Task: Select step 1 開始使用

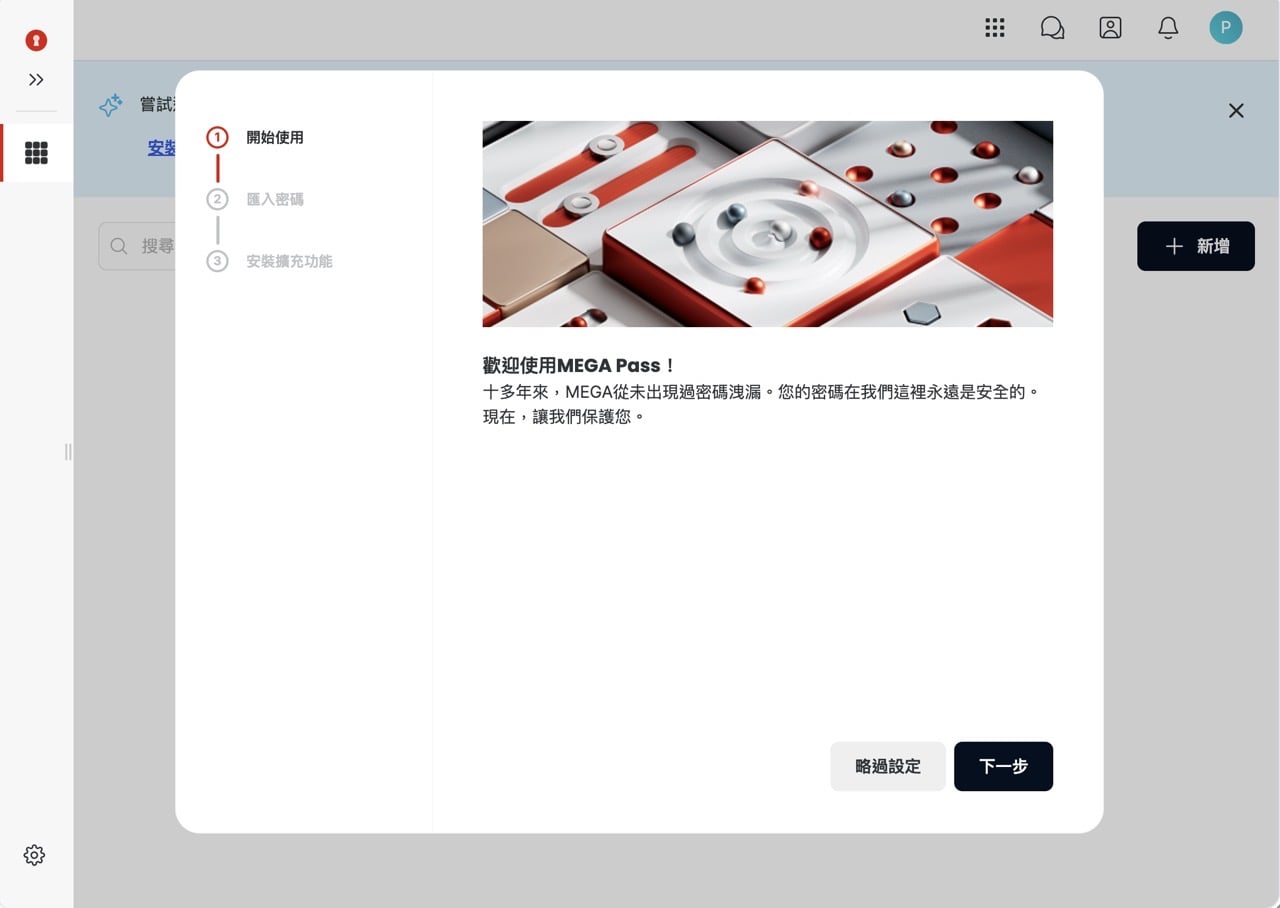Action: [255, 137]
